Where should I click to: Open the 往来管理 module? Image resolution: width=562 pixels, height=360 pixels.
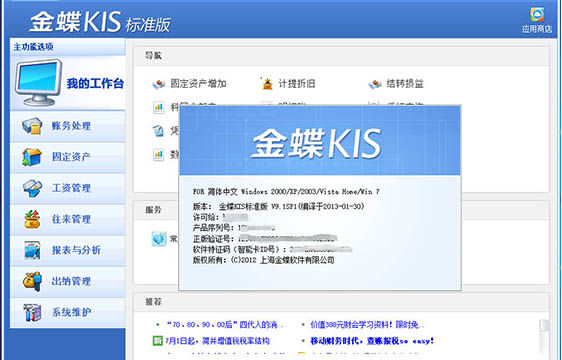click(67, 219)
